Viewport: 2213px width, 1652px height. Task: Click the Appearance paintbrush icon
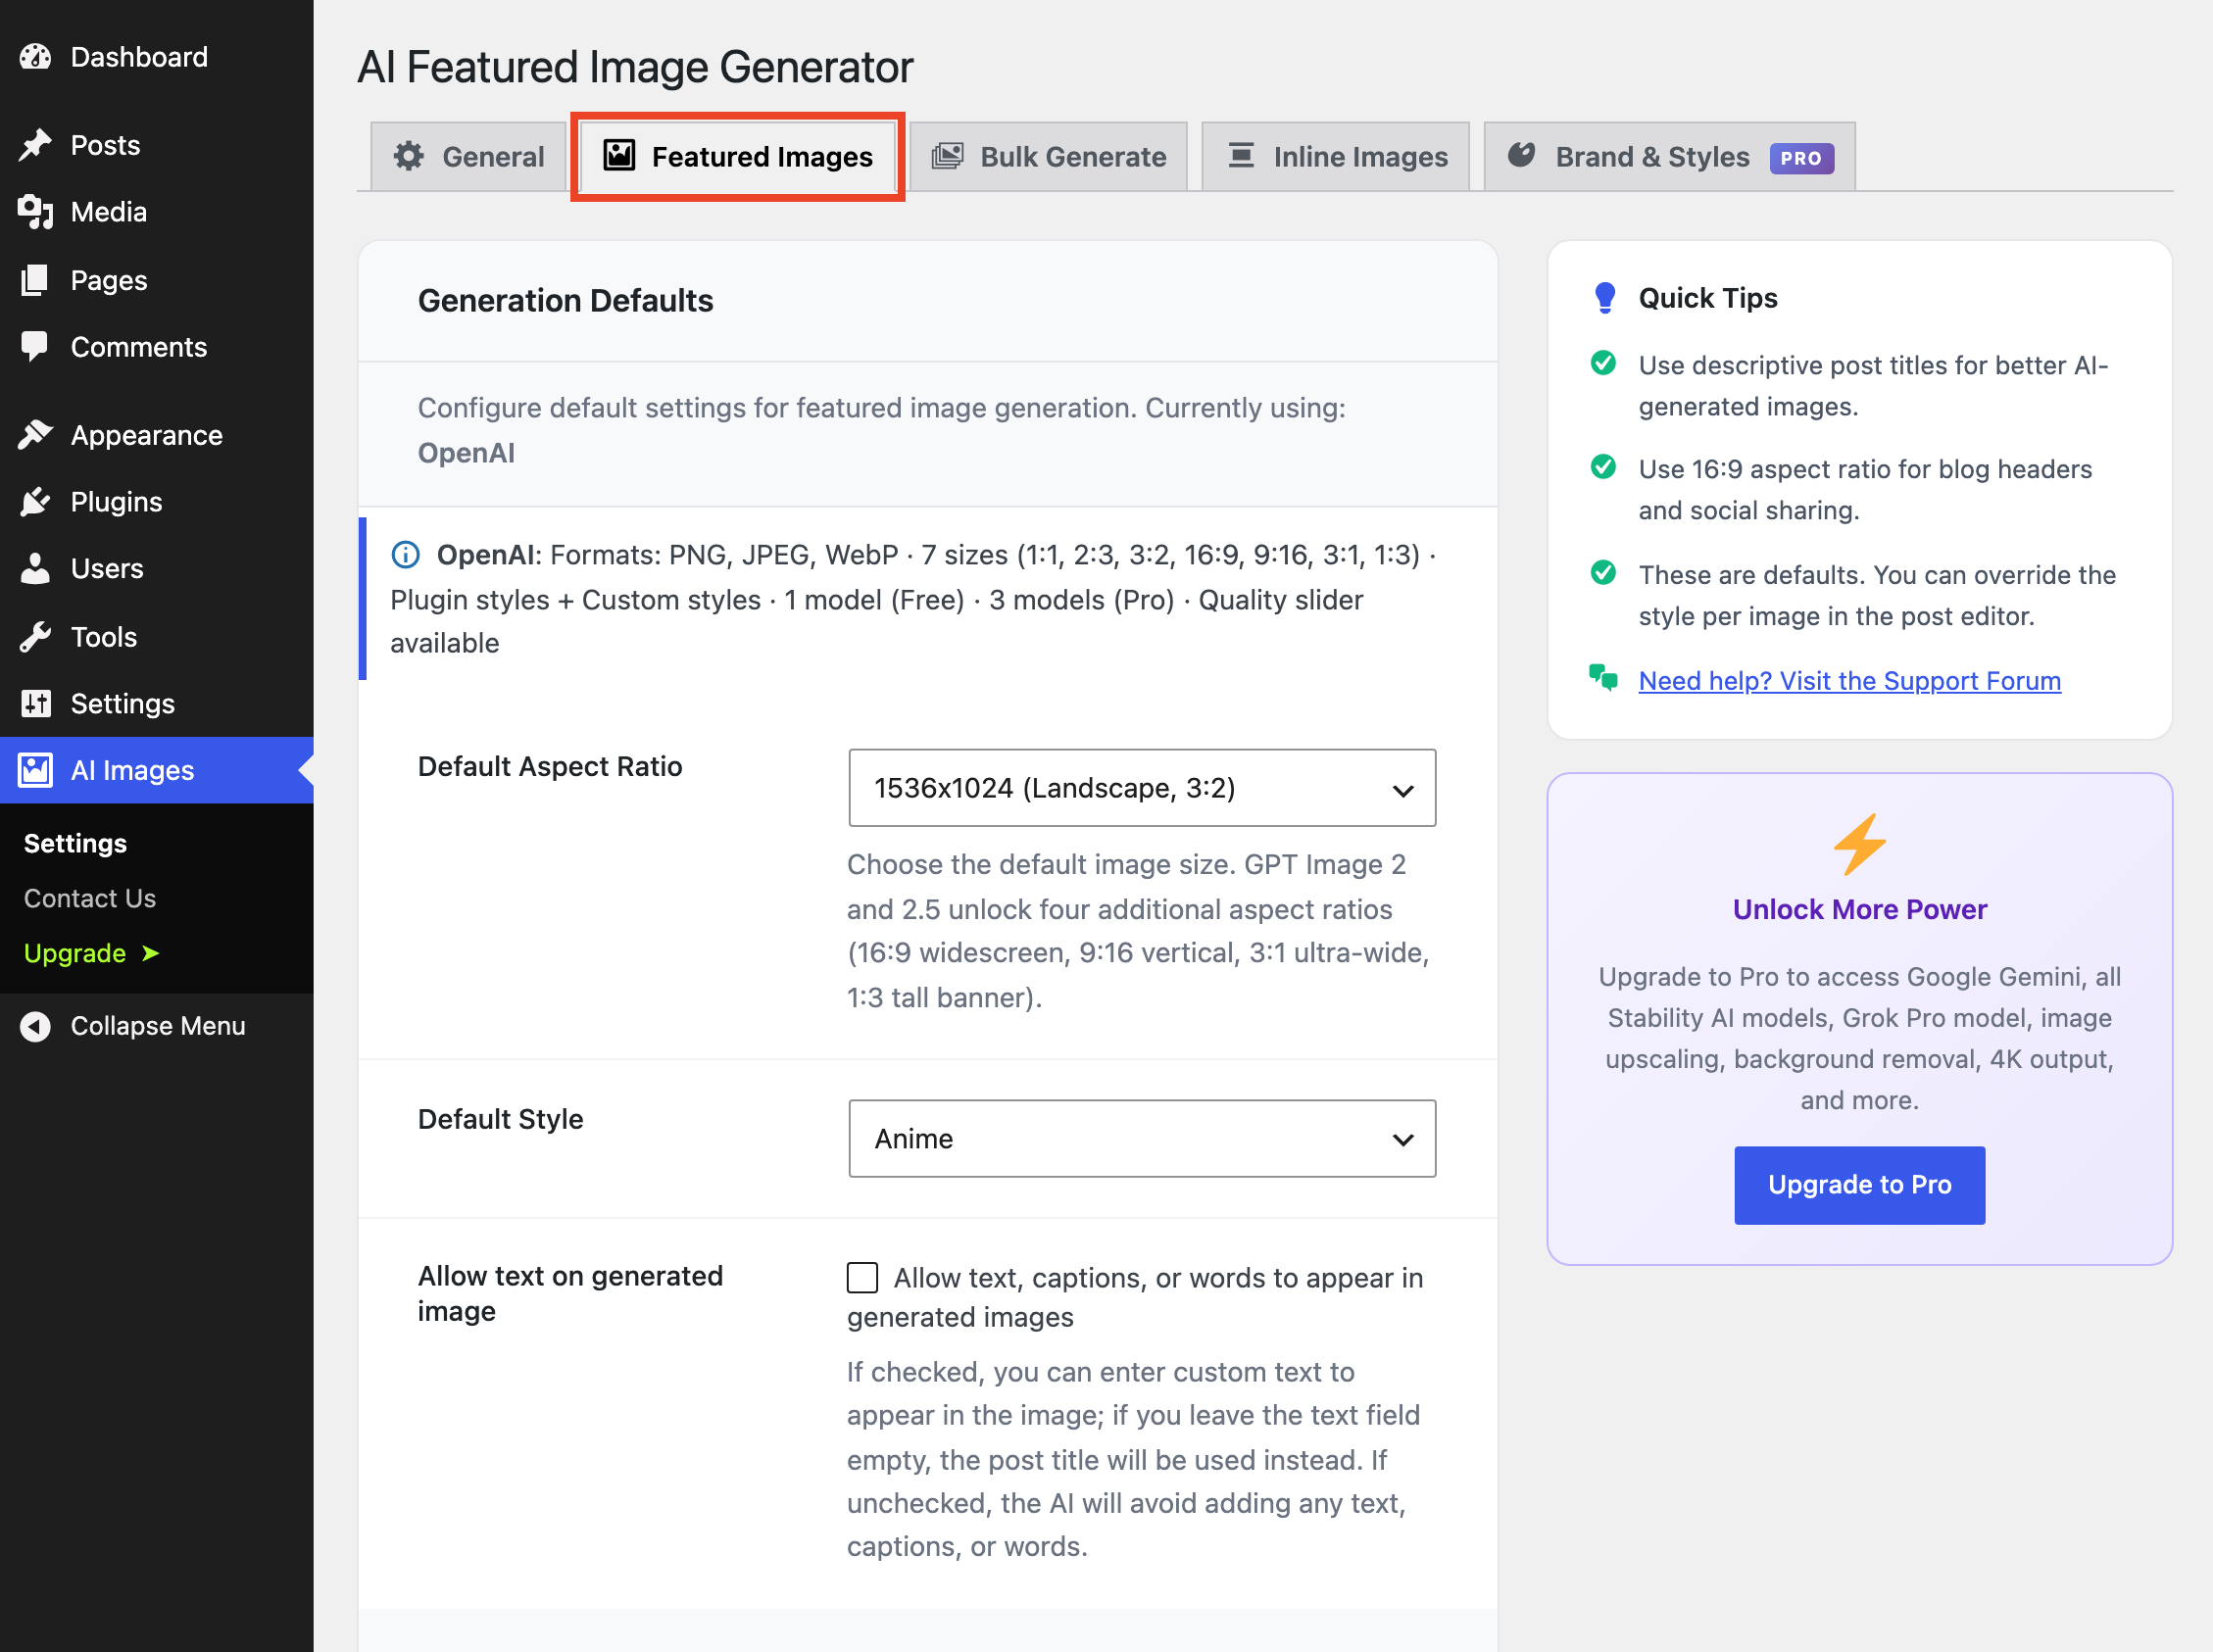point(35,435)
